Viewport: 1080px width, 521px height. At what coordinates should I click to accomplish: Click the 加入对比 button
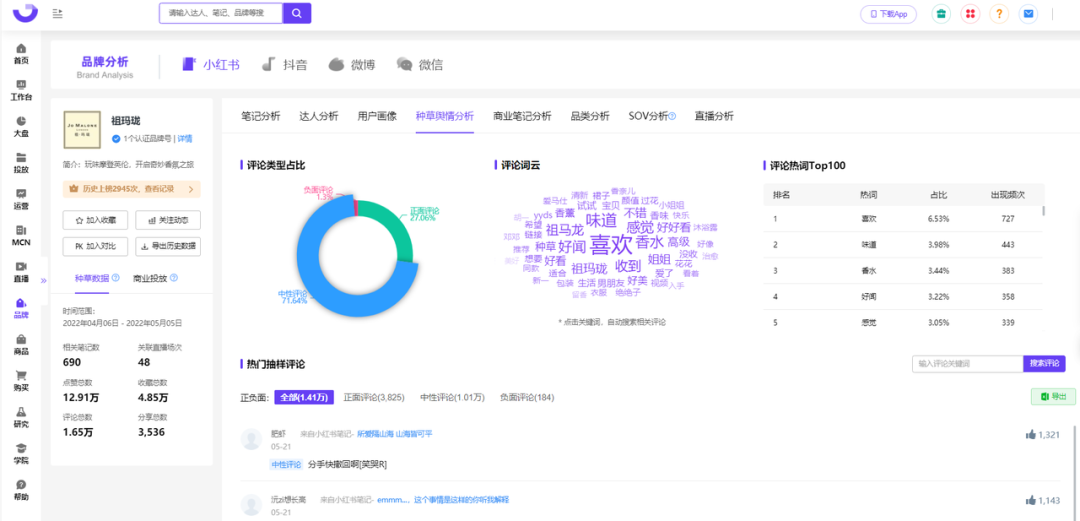coord(96,246)
